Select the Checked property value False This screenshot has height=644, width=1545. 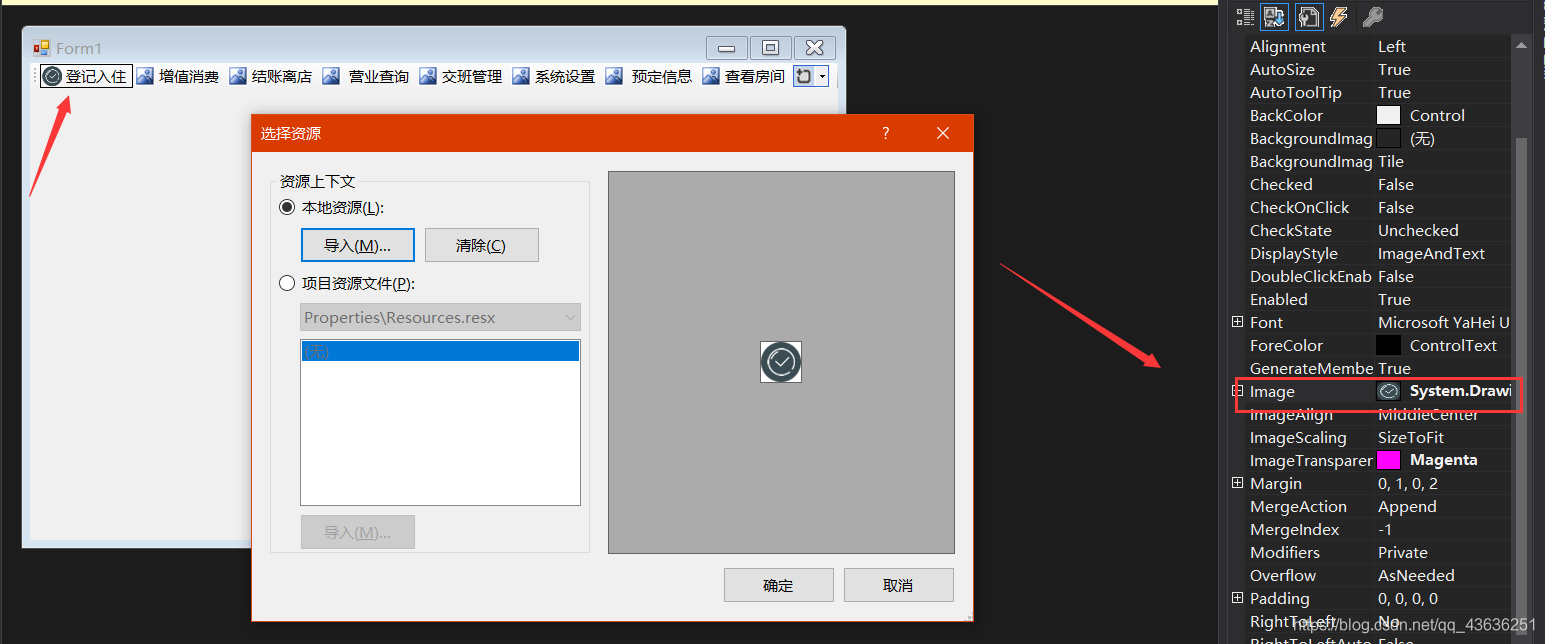pyautogui.click(x=1396, y=184)
